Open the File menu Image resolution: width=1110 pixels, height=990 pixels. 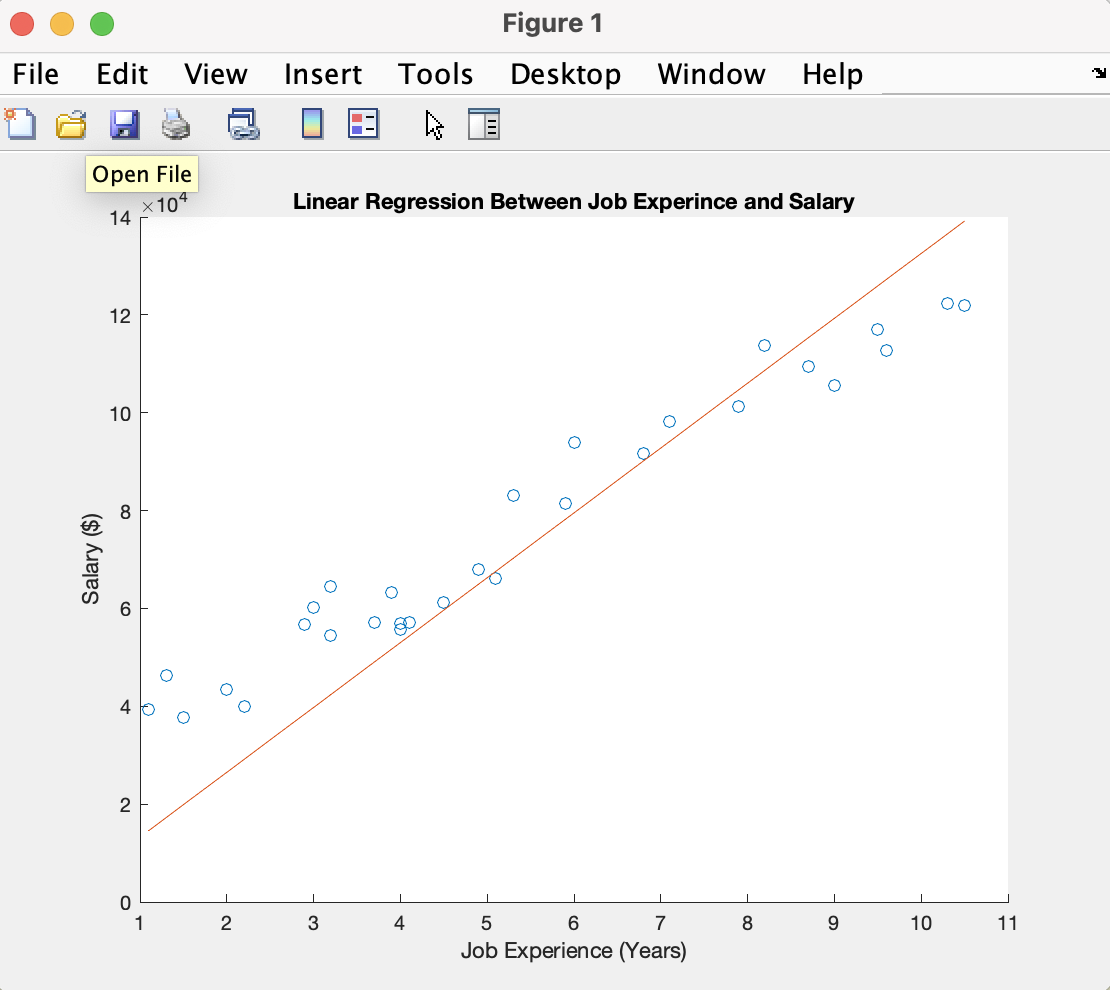[34, 73]
